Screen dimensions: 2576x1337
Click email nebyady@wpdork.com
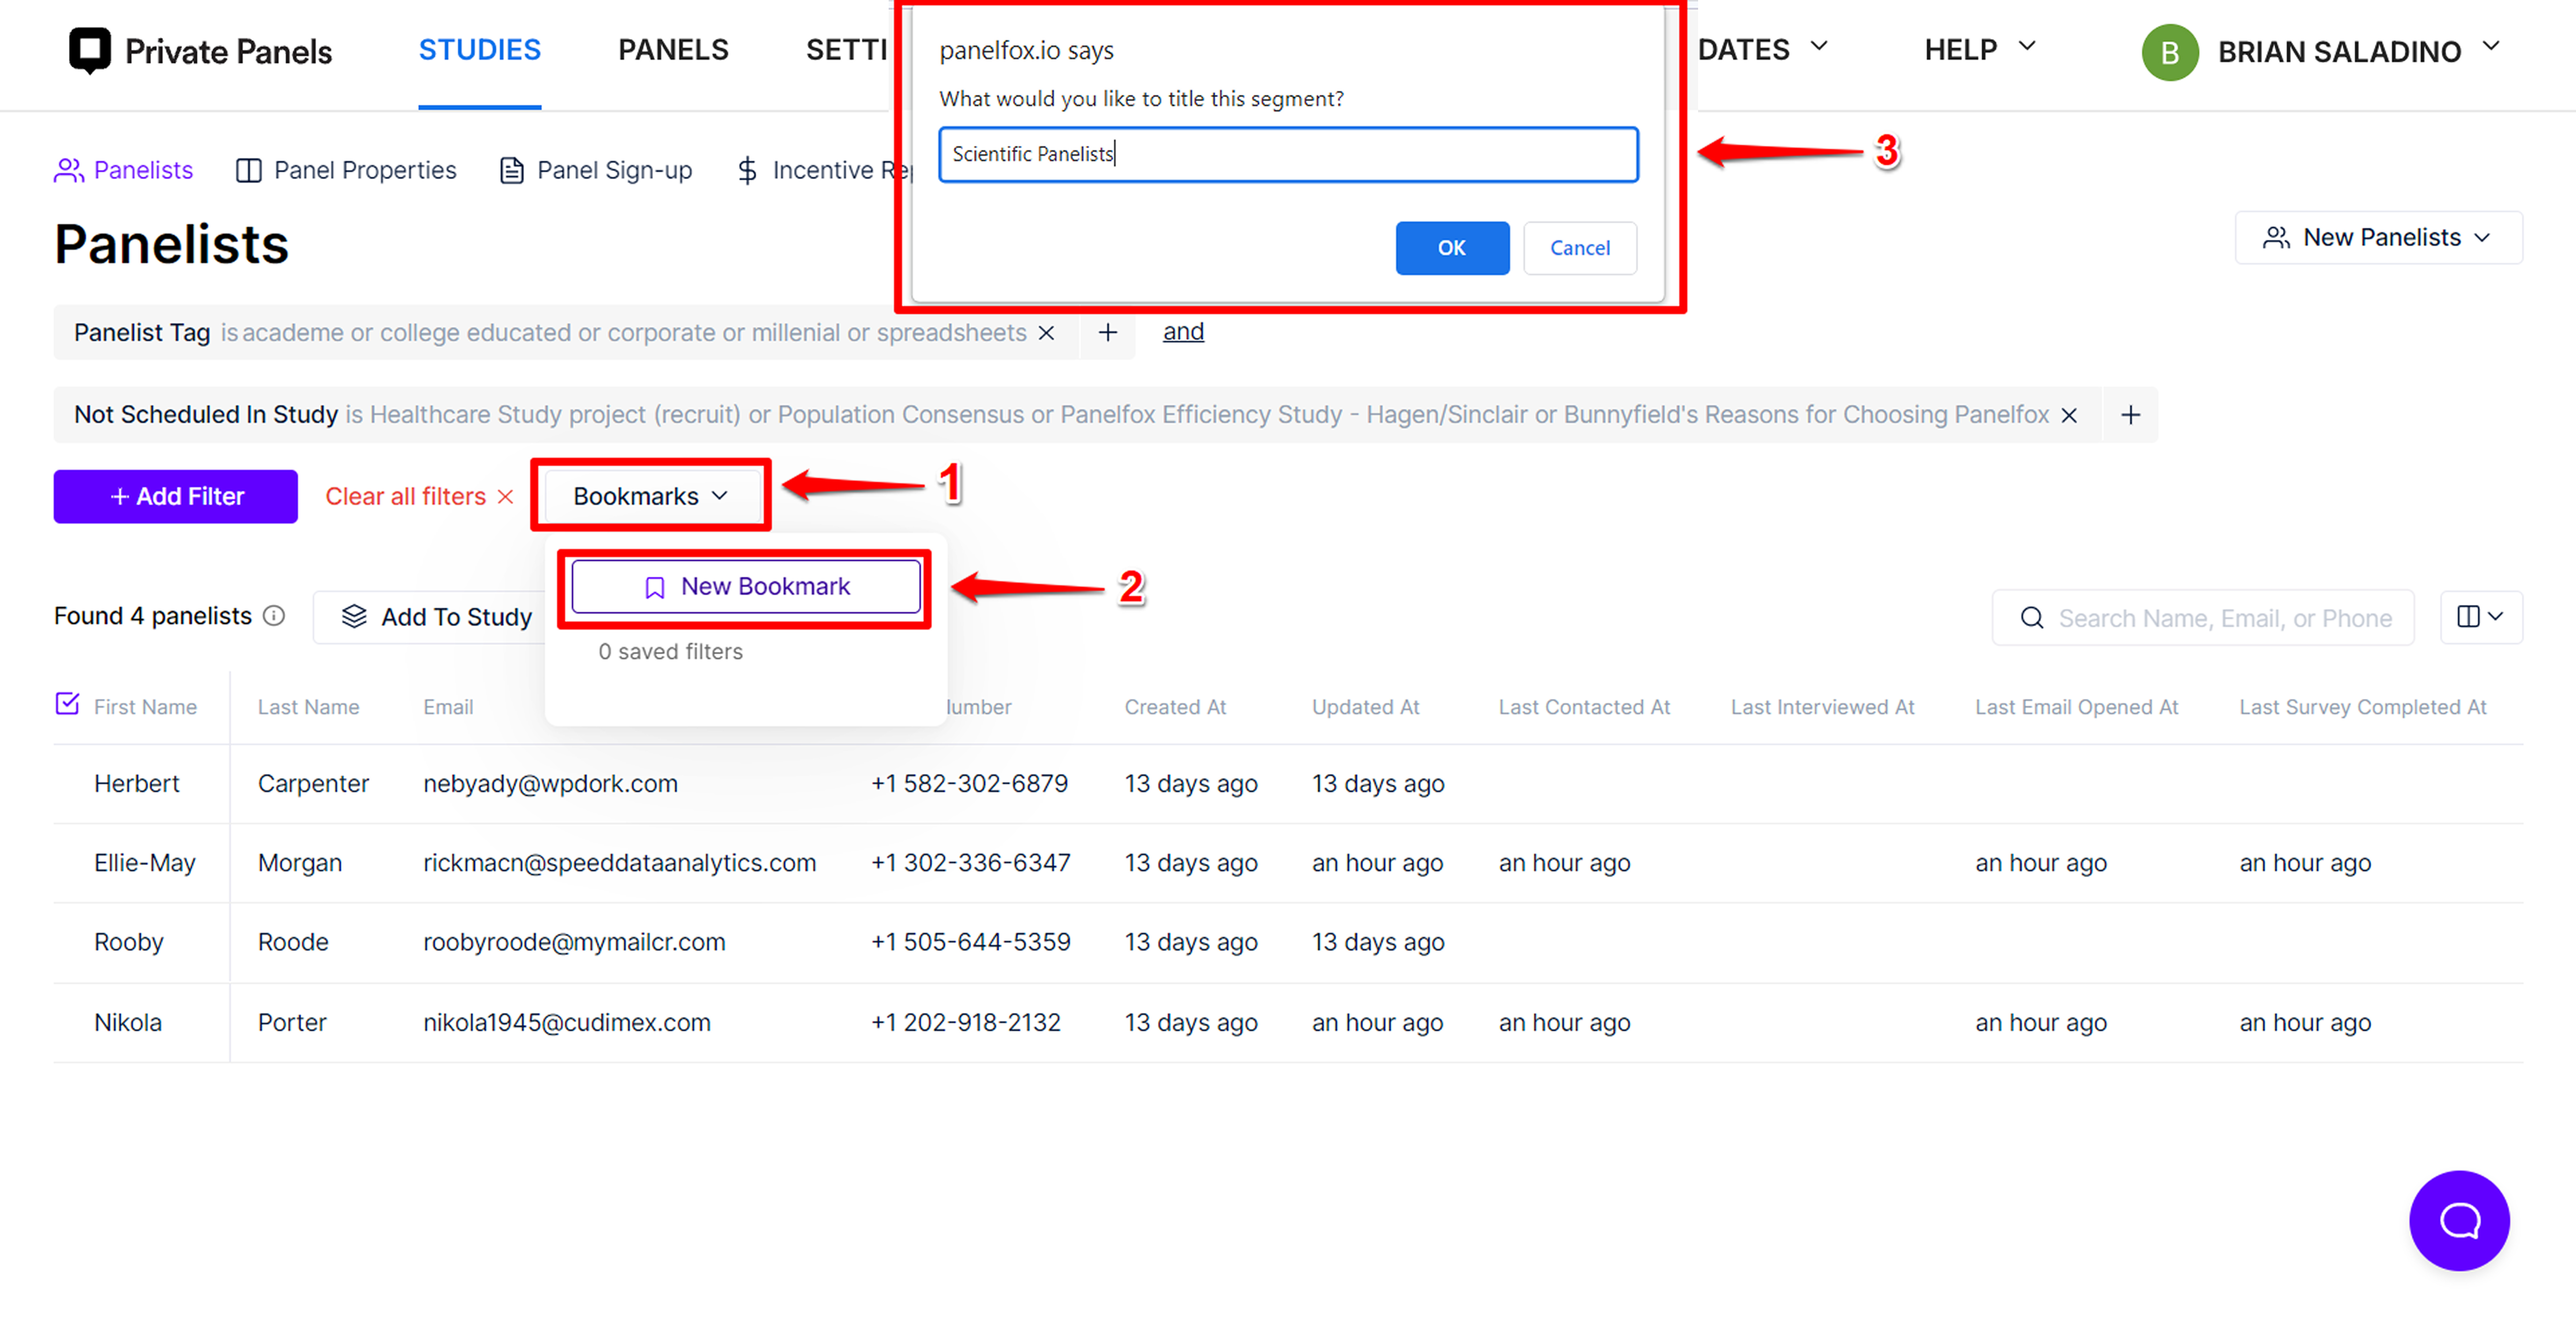(550, 784)
